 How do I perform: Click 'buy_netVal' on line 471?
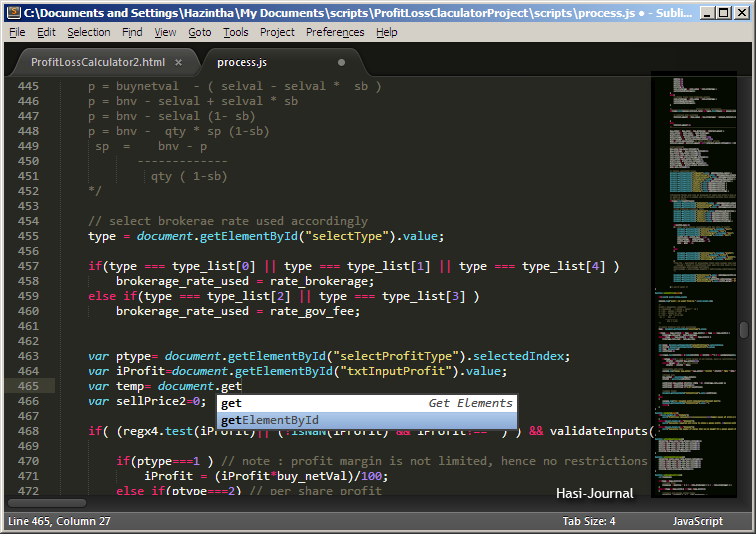click(312, 476)
